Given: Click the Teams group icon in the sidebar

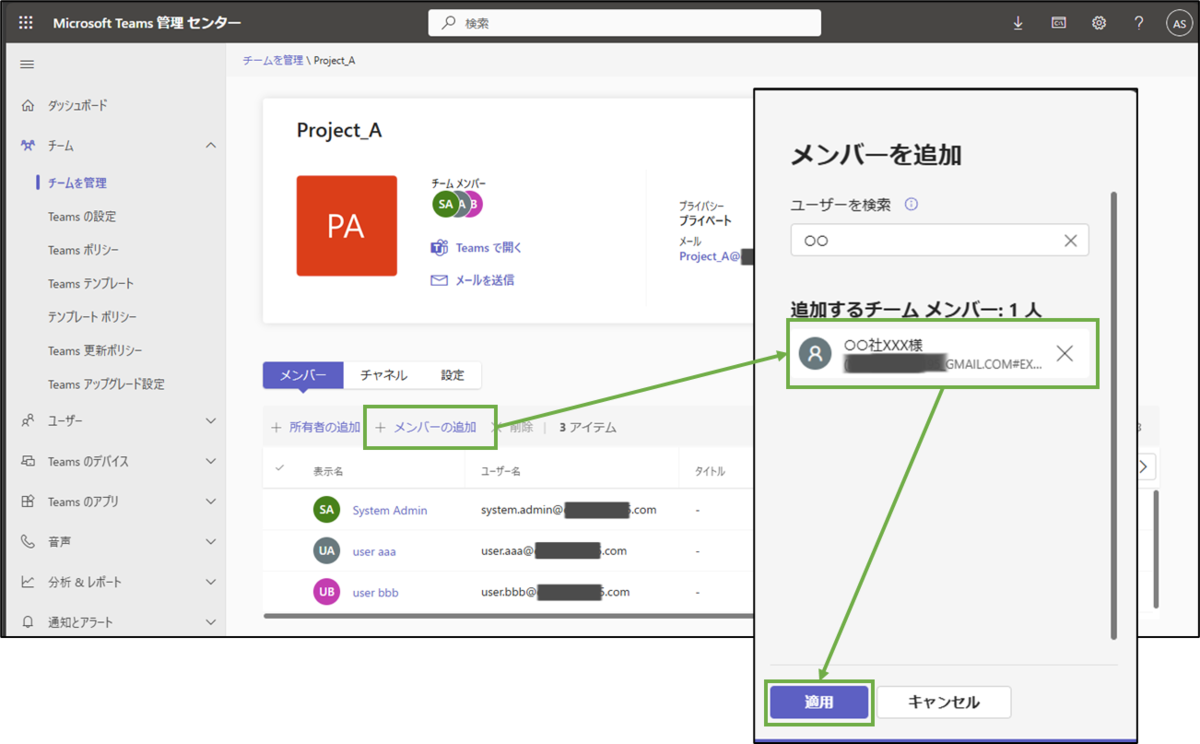Looking at the screenshot, I should [28, 145].
